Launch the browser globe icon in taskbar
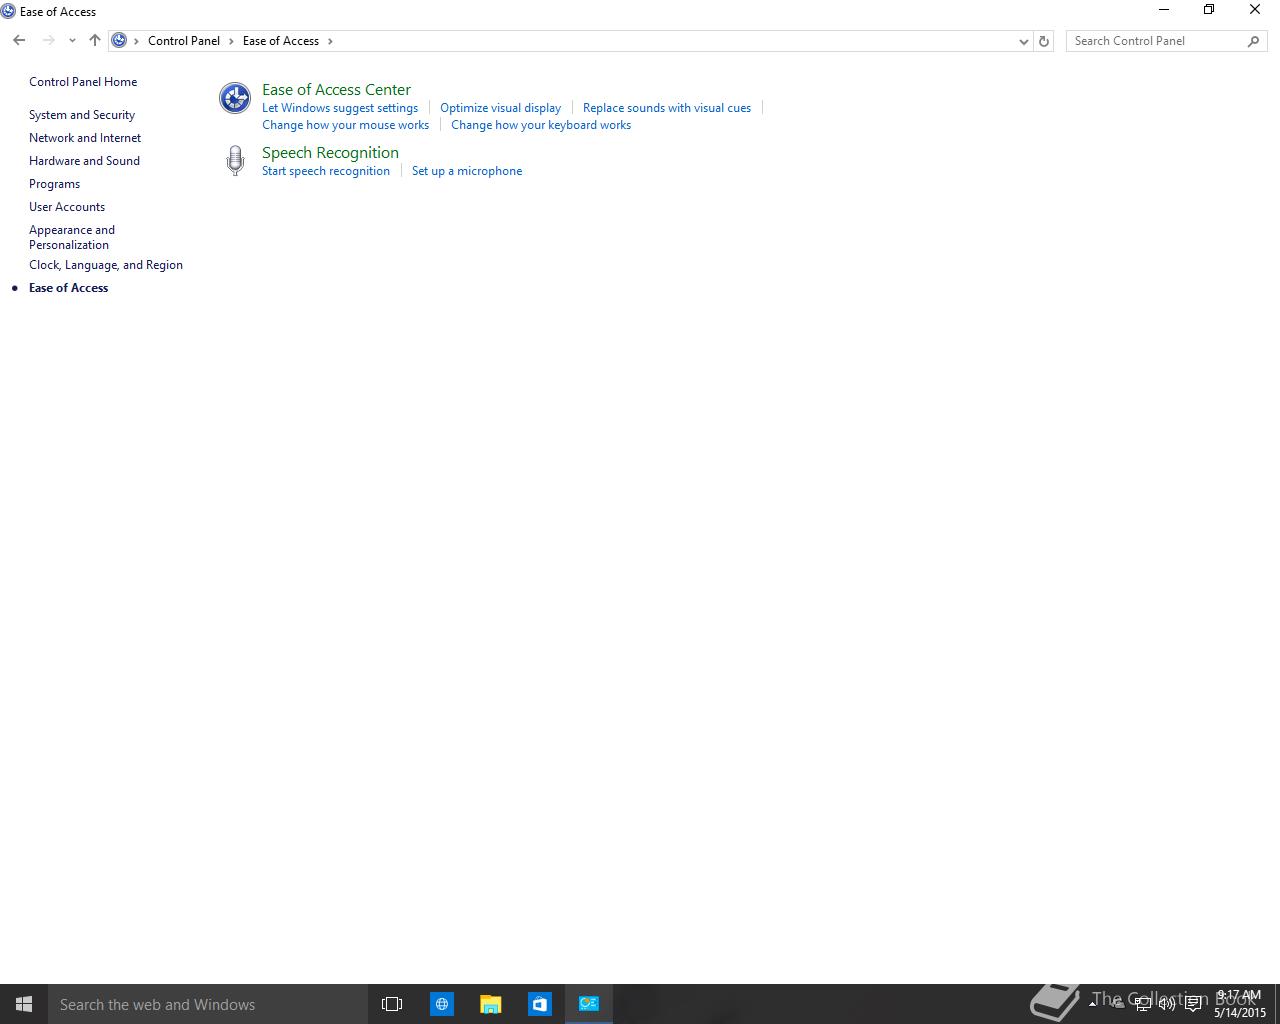 pos(442,1004)
